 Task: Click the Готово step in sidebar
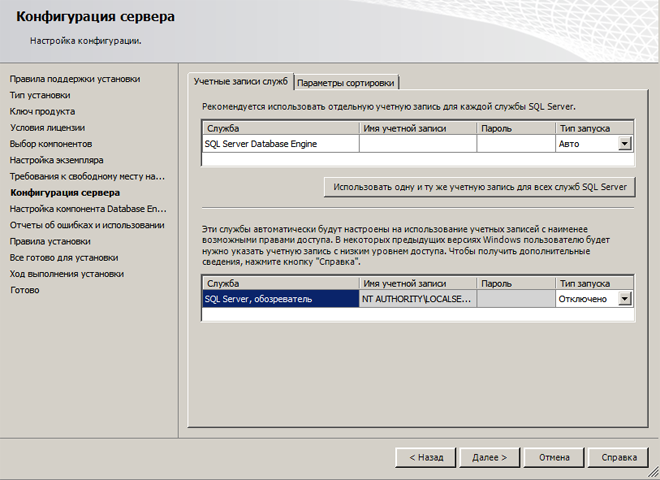click(24, 290)
